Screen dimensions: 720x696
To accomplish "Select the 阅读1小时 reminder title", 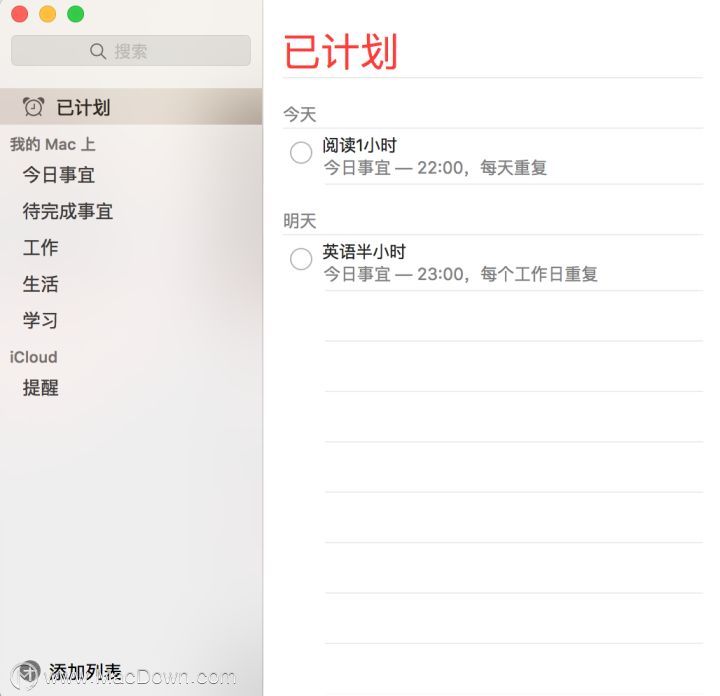I will pyautogui.click(x=360, y=146).
